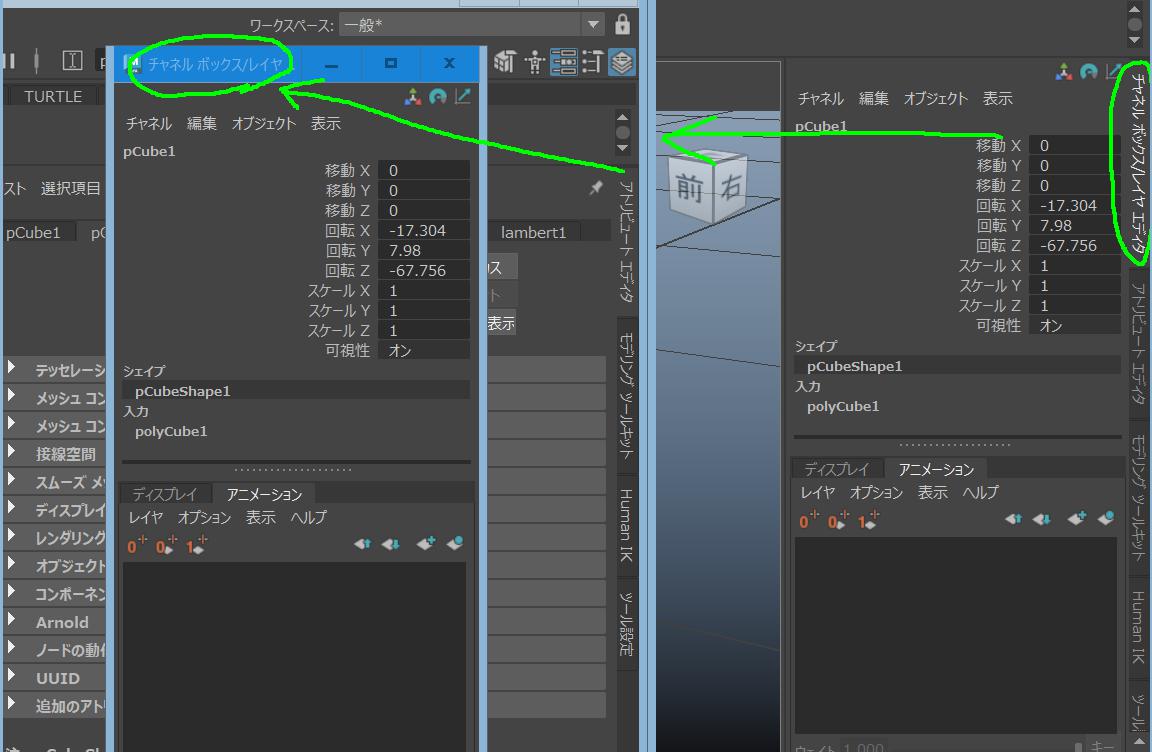Select the lambert1 tab

click(x=533, y=232)
